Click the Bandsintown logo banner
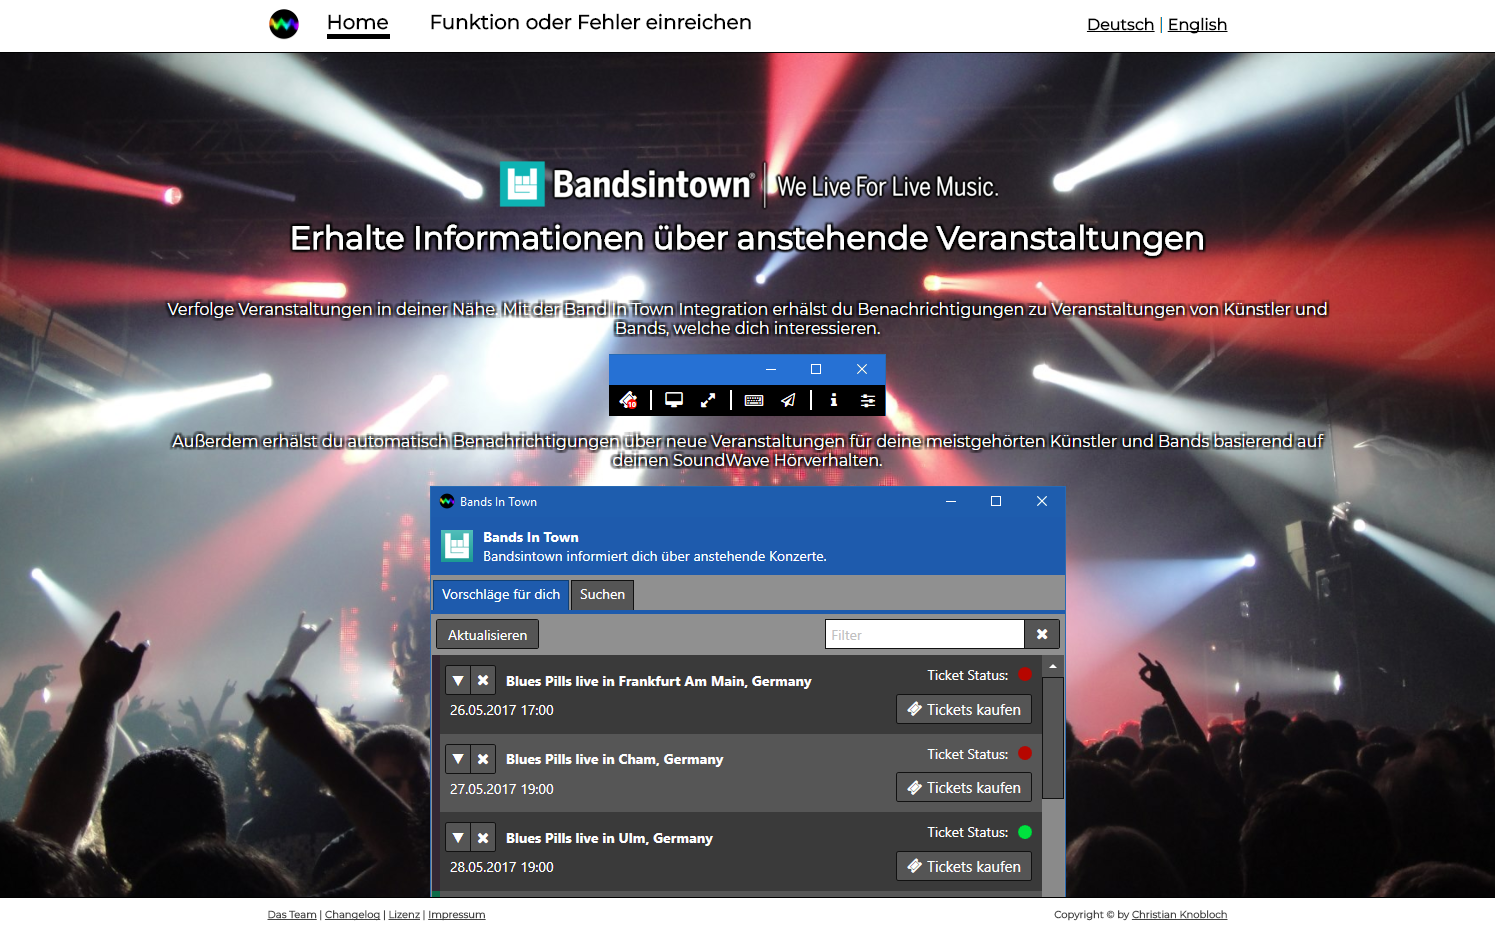The width and height of the screenshot is (1495, 929). [x=749, y=185]
